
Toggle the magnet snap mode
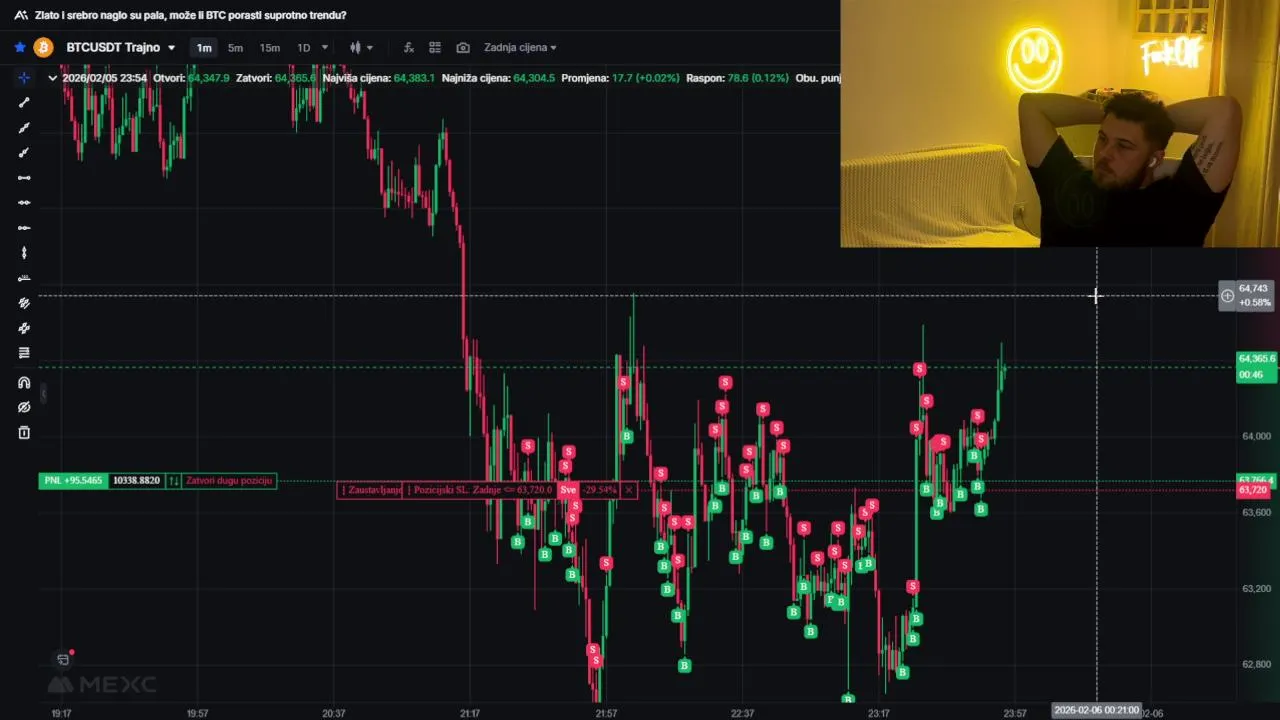(x=24, y=383)
